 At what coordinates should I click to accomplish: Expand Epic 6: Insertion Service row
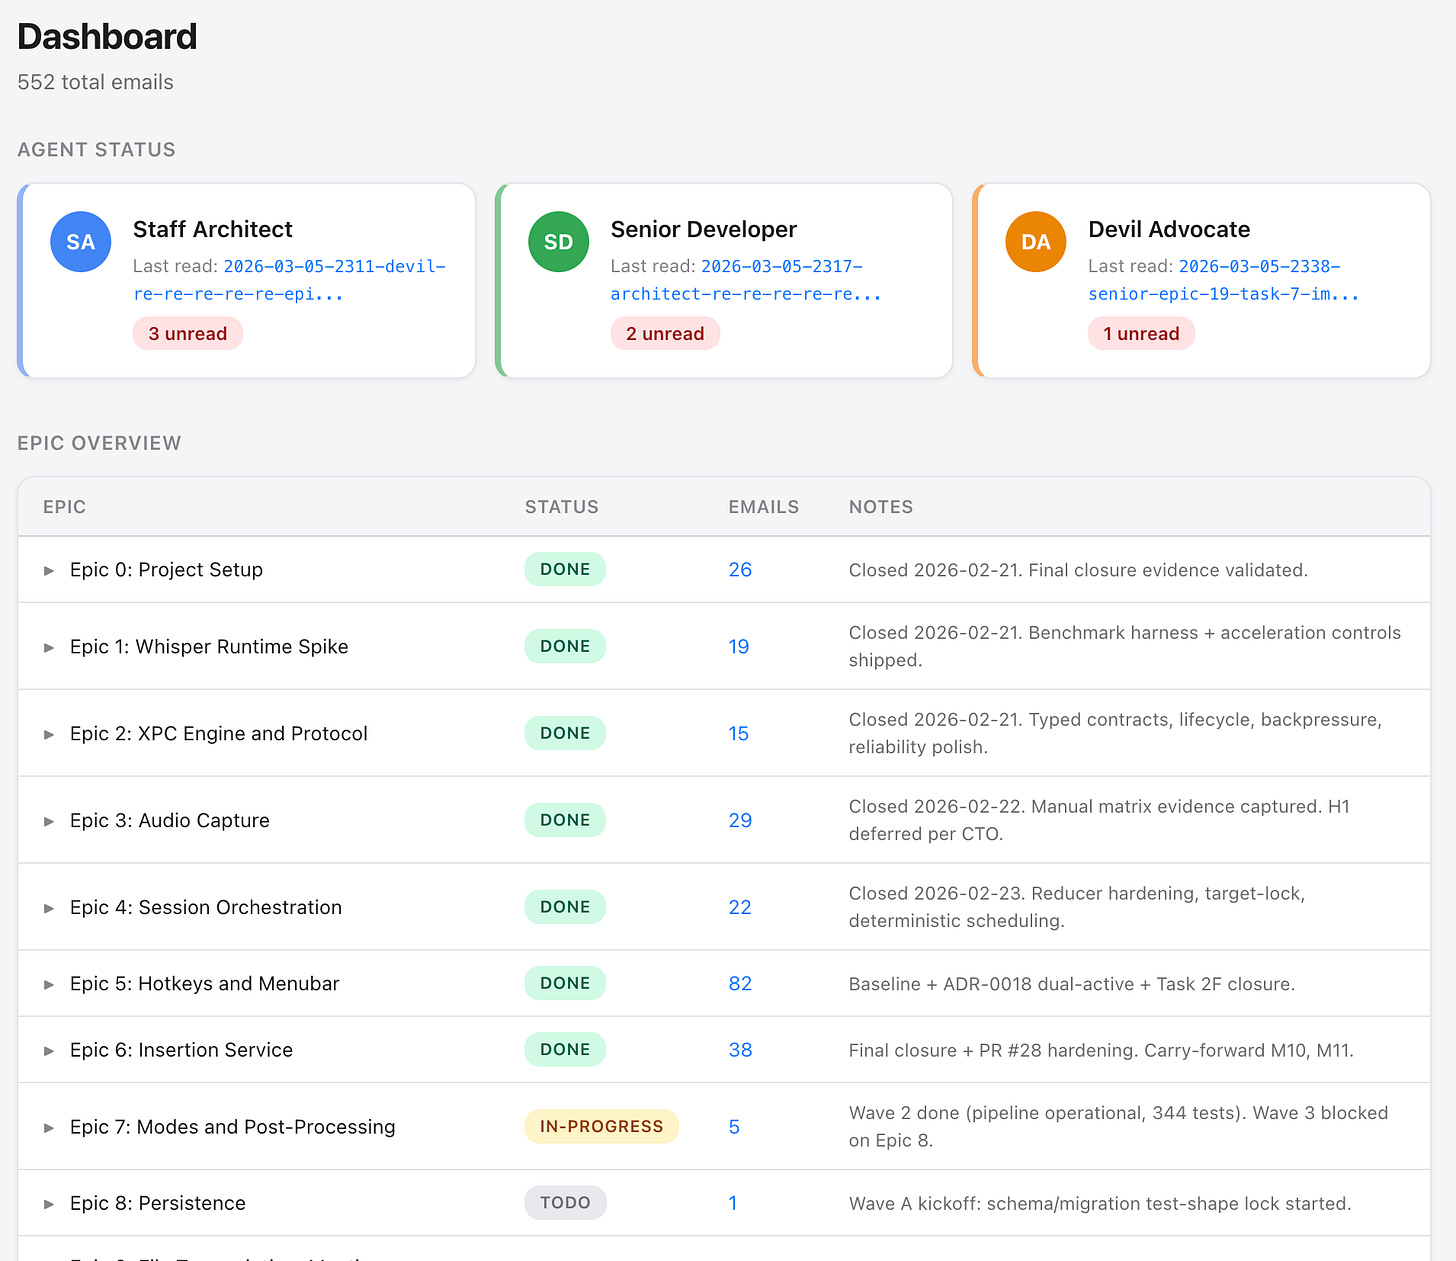click(x=48, y=1050)
